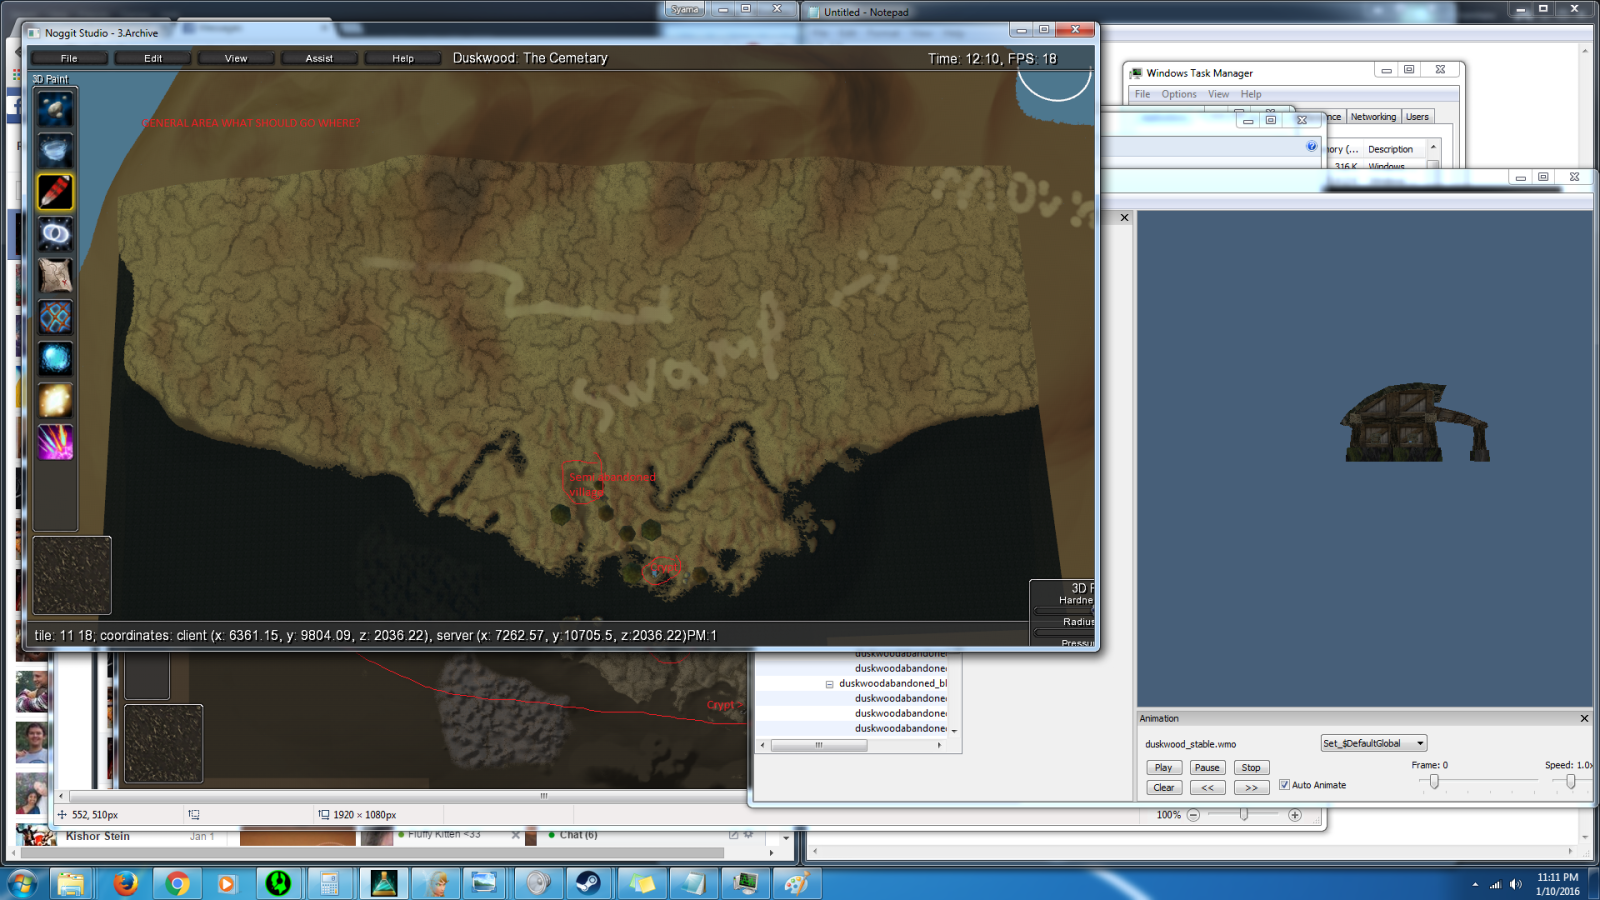Viewport: 1600px width, 900px height.
Task: Show hidden system tray icons
Action: pyautogui.click(x=1475, y=884)
